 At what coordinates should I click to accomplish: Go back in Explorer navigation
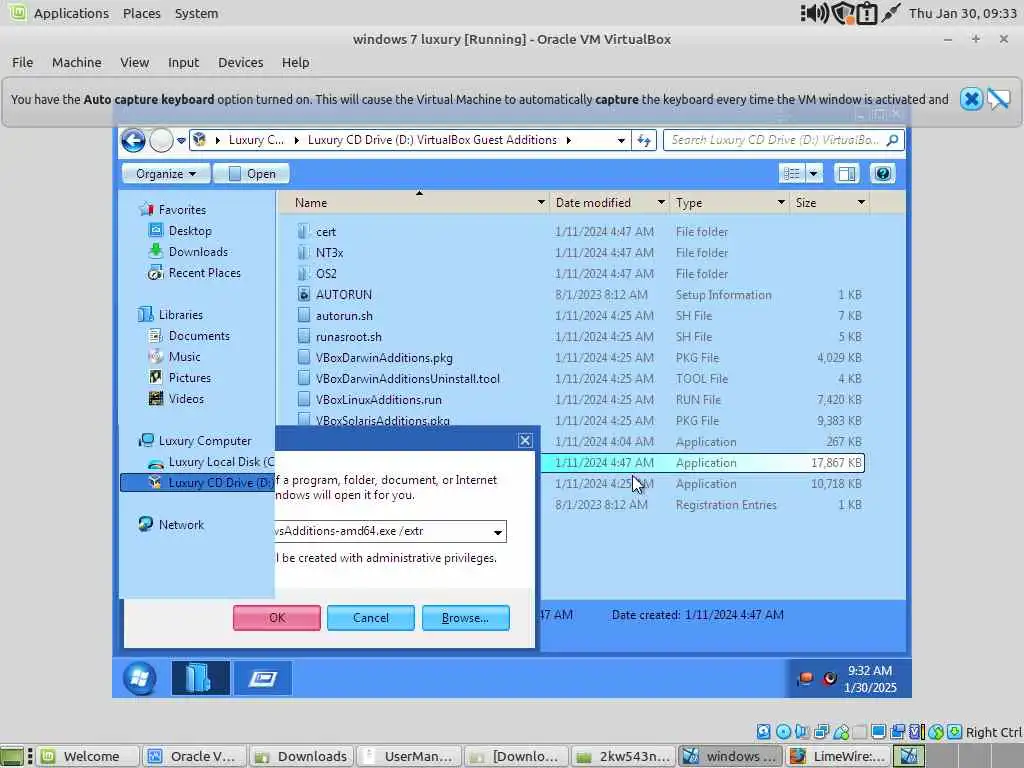click(133, 140)
